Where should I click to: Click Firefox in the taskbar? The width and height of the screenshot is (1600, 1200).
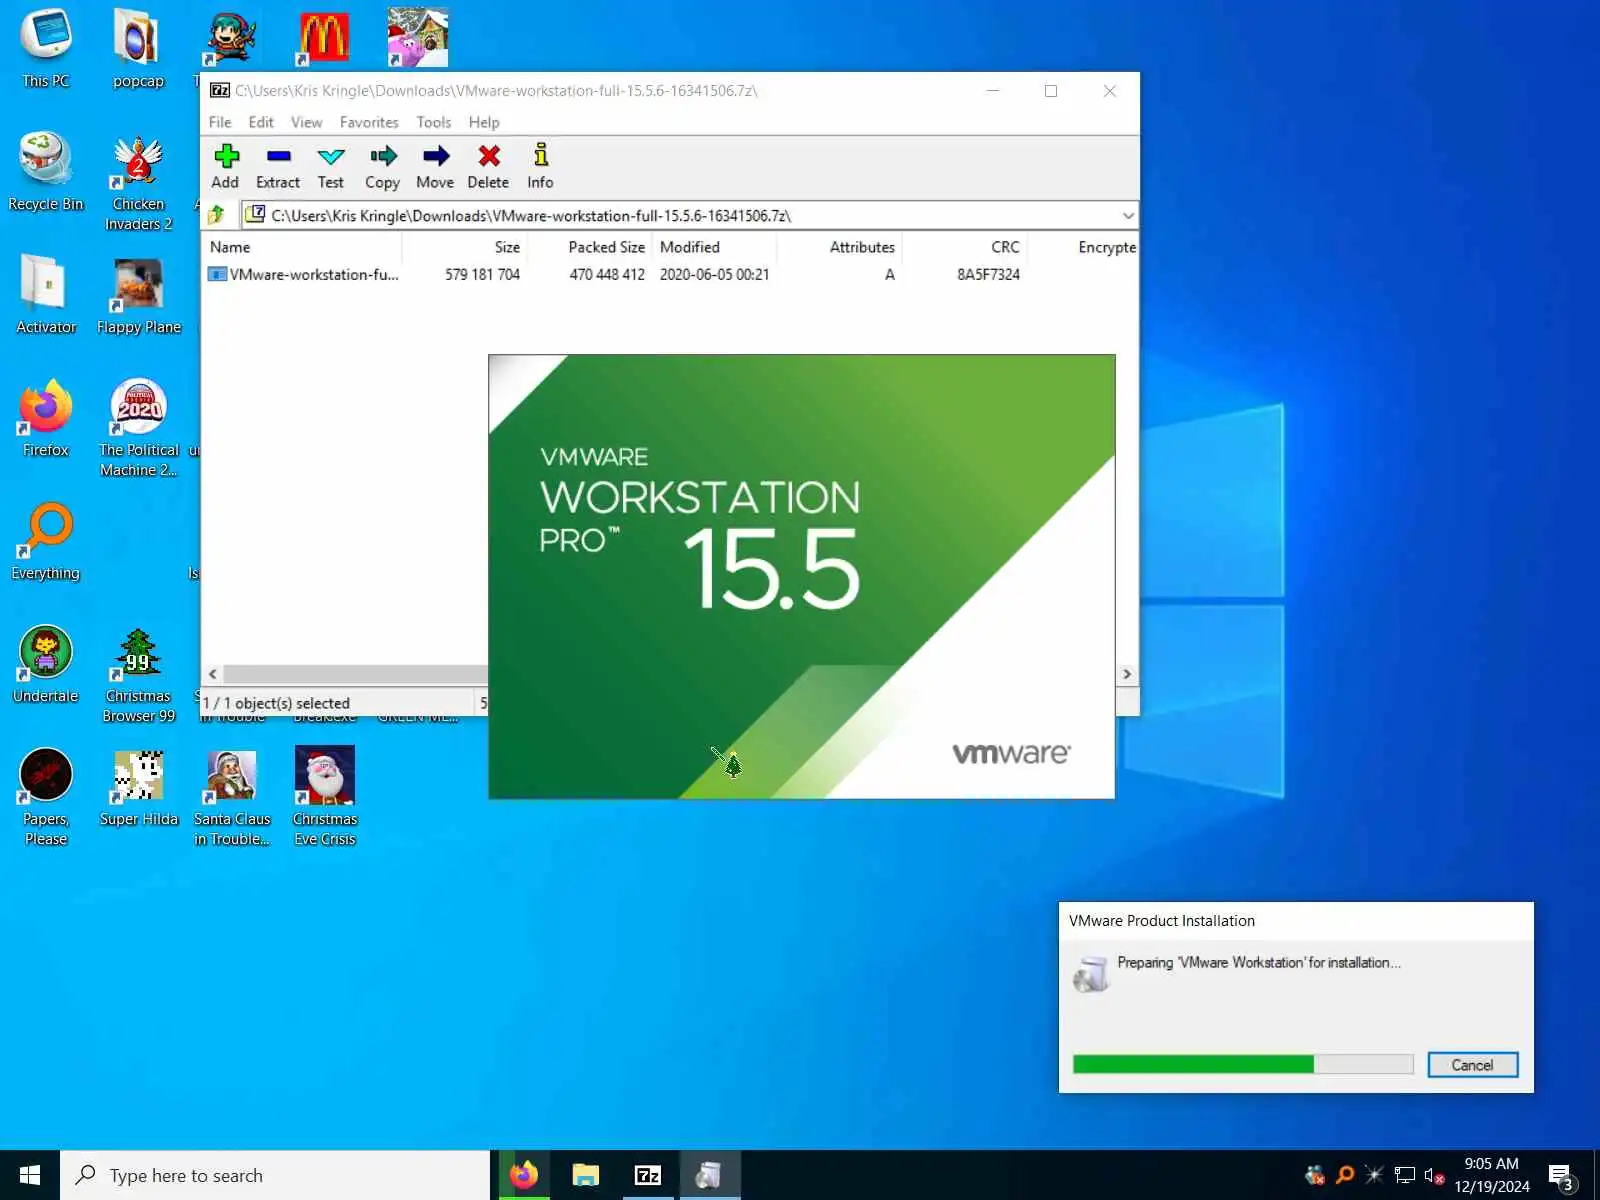pyautogui.click(x=523, y=1175)
